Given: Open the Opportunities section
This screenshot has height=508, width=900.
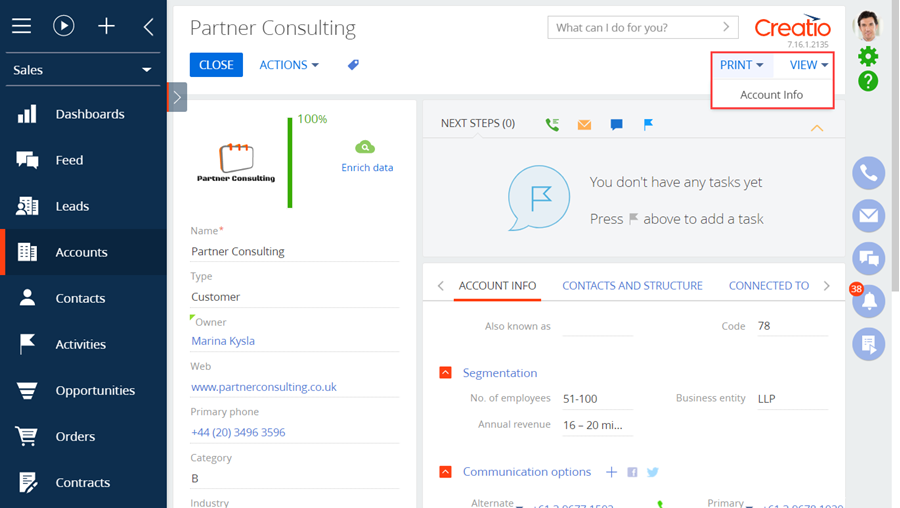Looking at the screenshot, I should coord(83,390).
